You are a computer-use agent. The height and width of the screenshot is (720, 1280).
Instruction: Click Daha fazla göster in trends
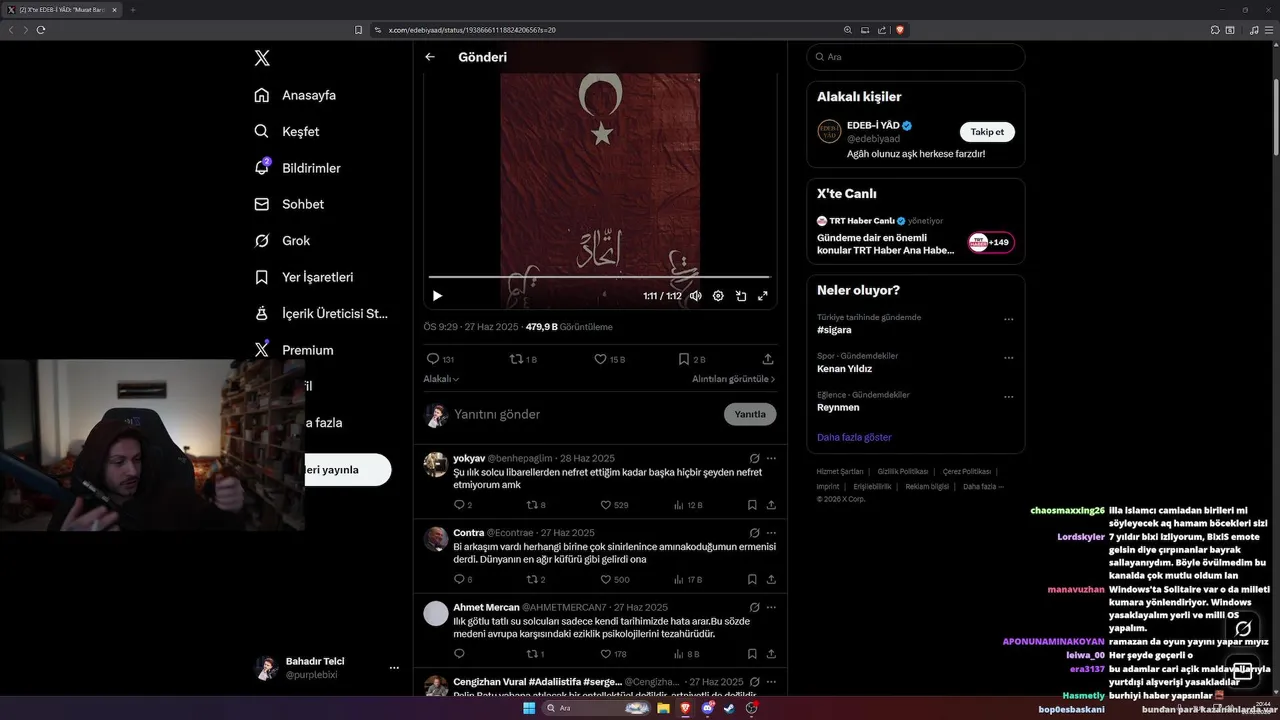pos(854,437)
